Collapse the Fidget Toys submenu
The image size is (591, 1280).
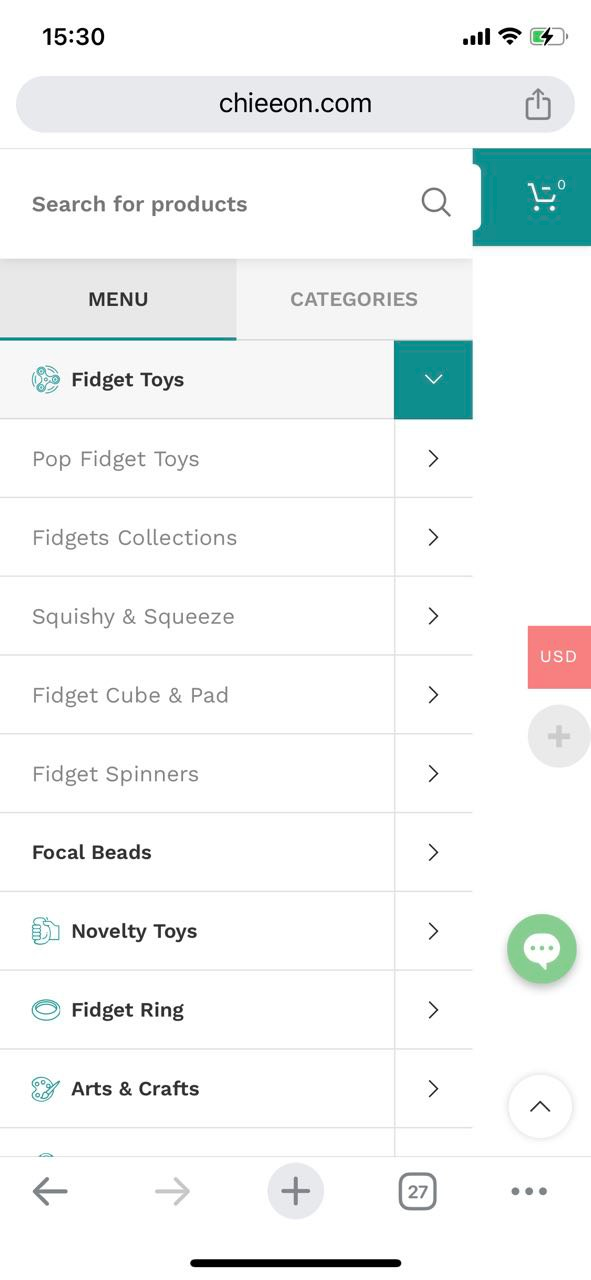pos(433,380)
